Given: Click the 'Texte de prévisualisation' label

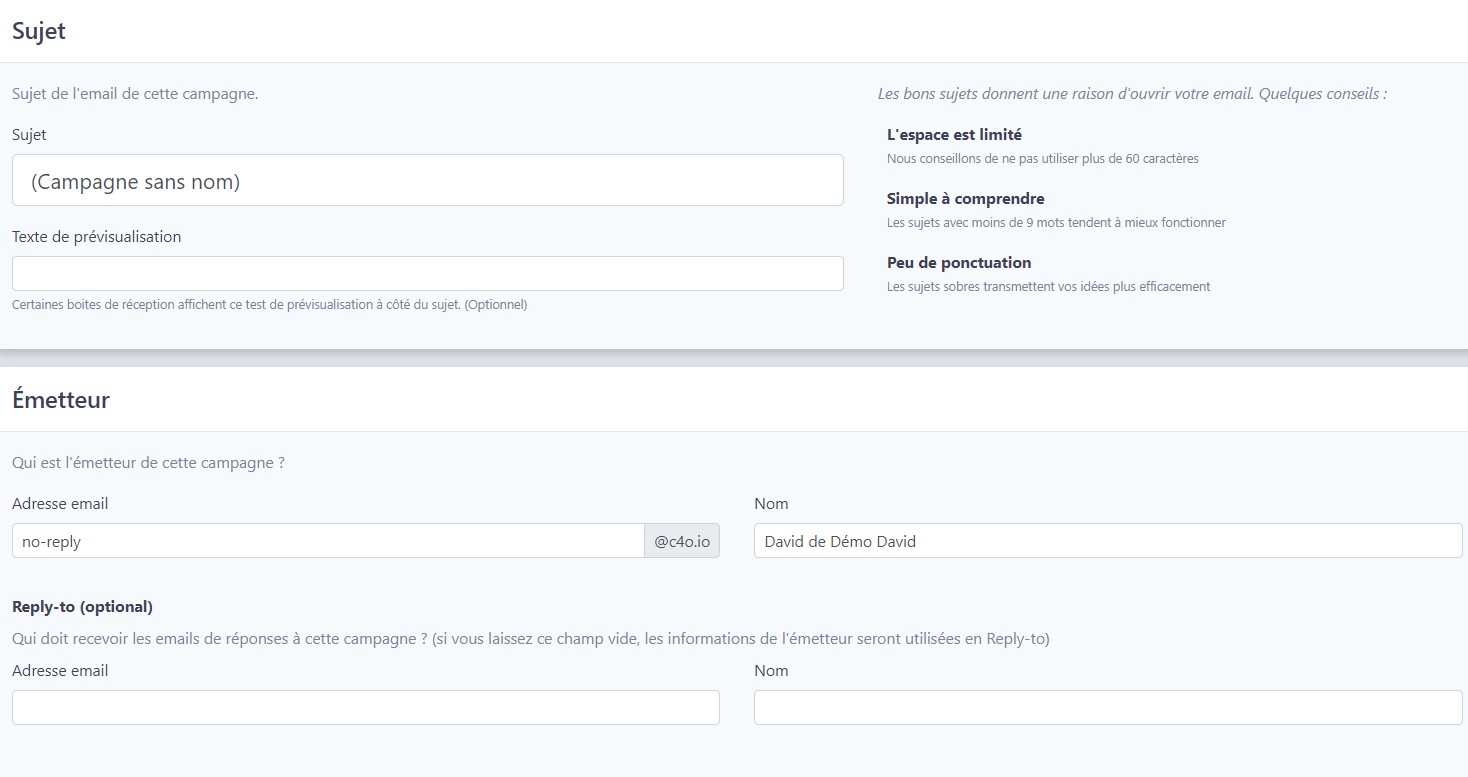Looking at the screenshot, I should [x=97, y=237].
